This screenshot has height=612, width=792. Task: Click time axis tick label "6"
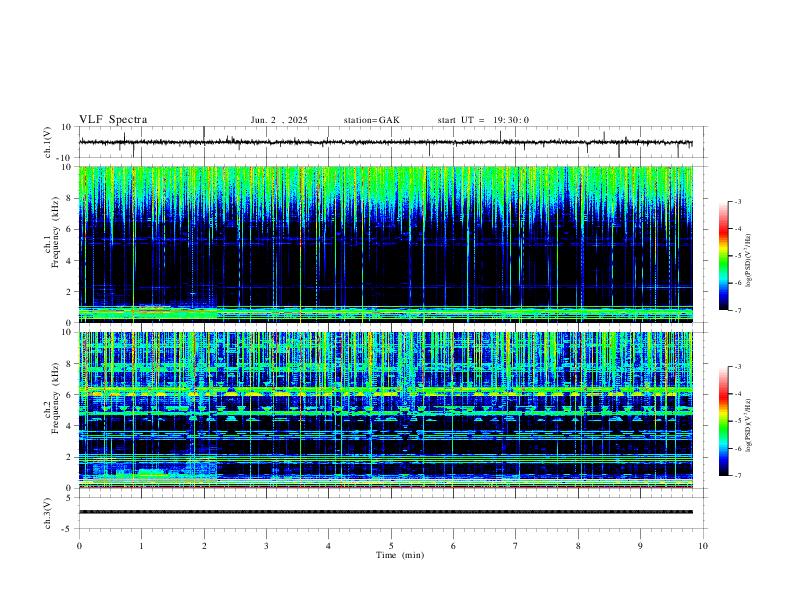pos(453,546)
